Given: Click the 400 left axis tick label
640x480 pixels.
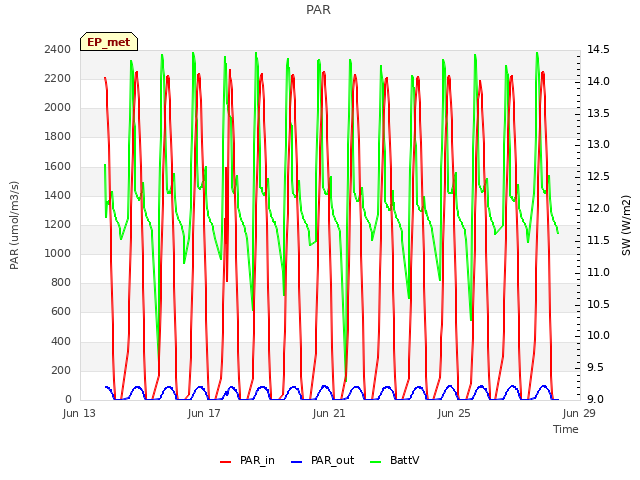Looking at the screenshot, I should click(61, 341).
